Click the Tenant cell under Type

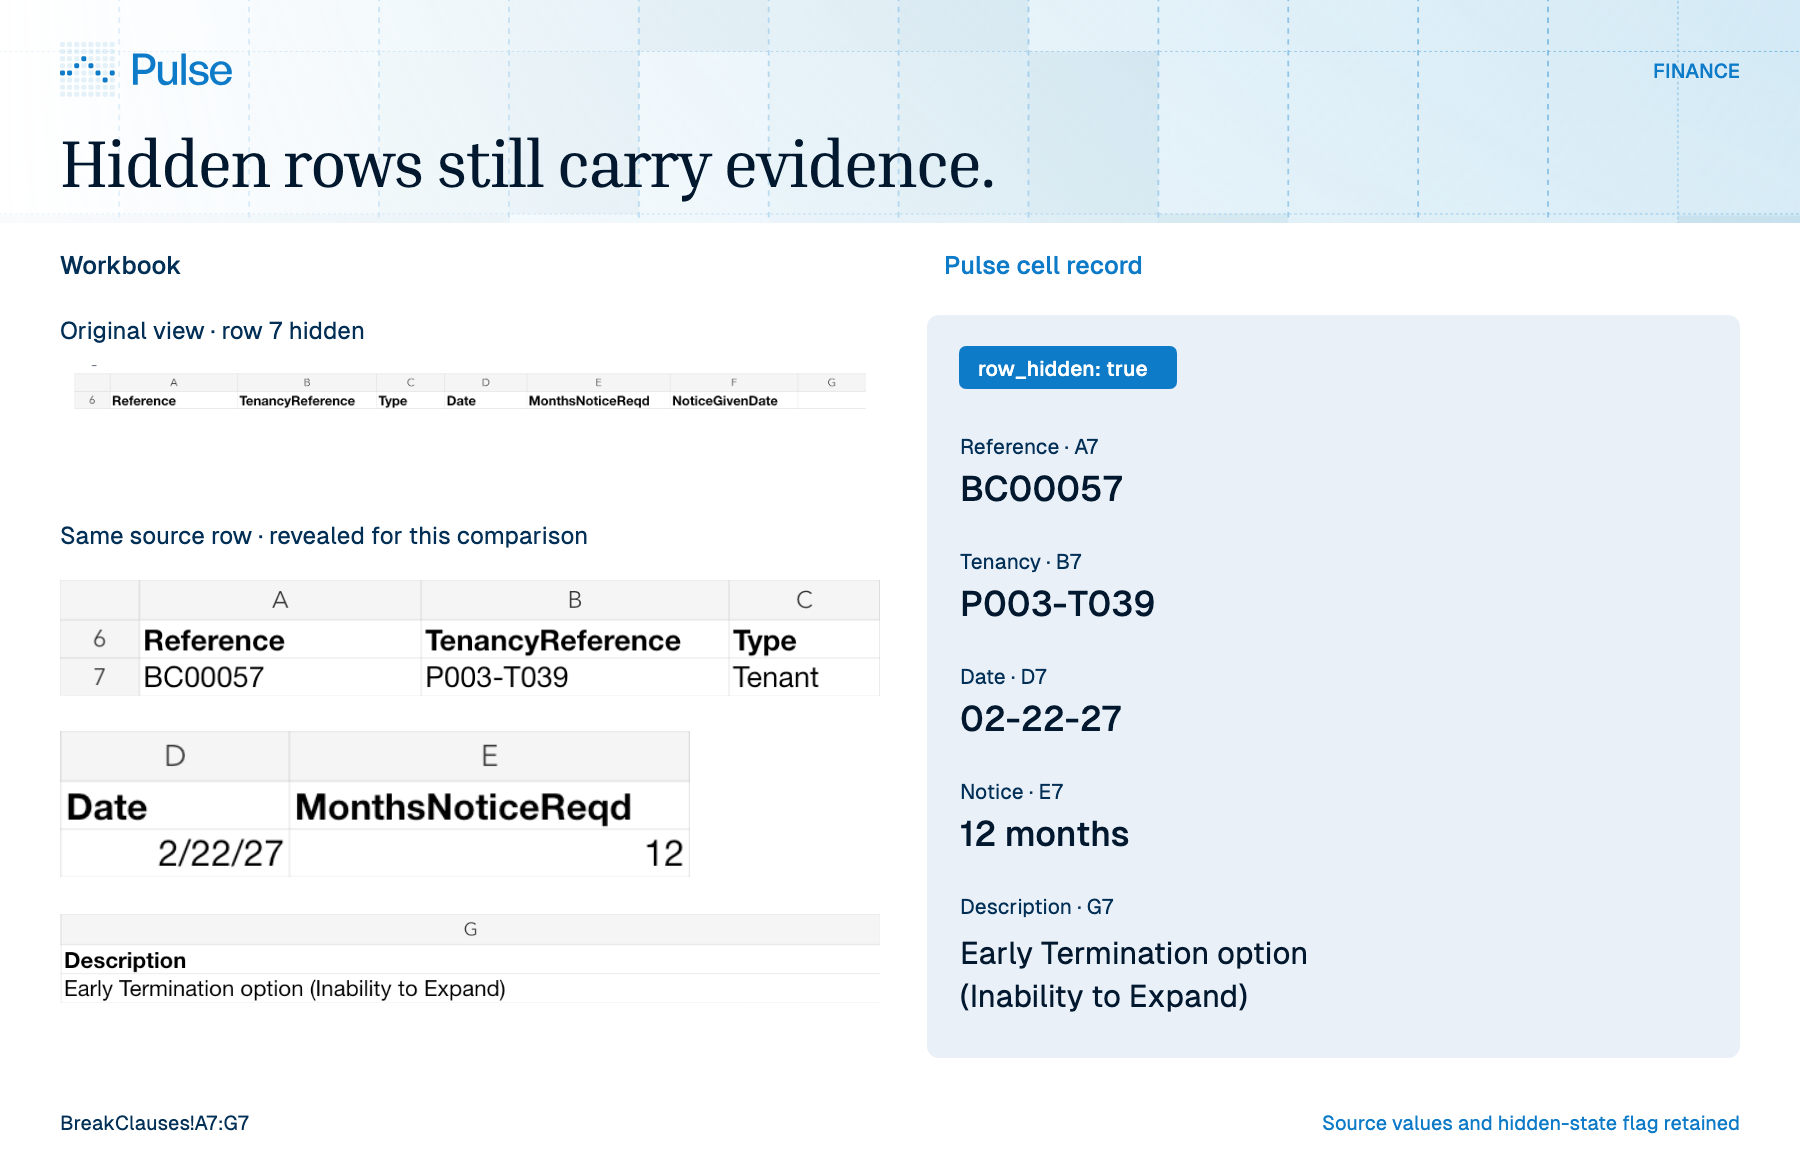[x=804, y=677]
